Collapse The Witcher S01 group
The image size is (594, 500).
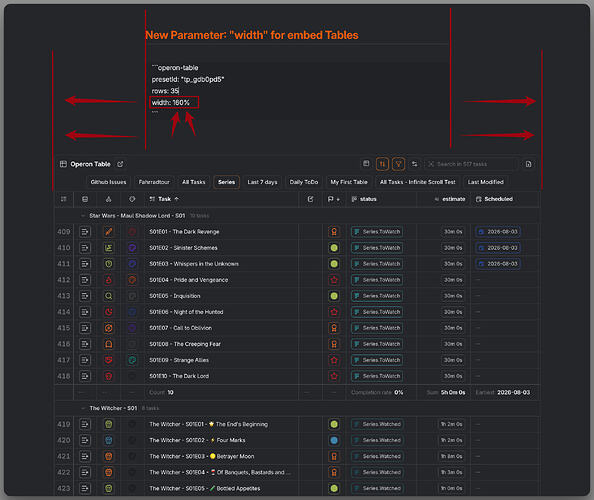point(83,408)
